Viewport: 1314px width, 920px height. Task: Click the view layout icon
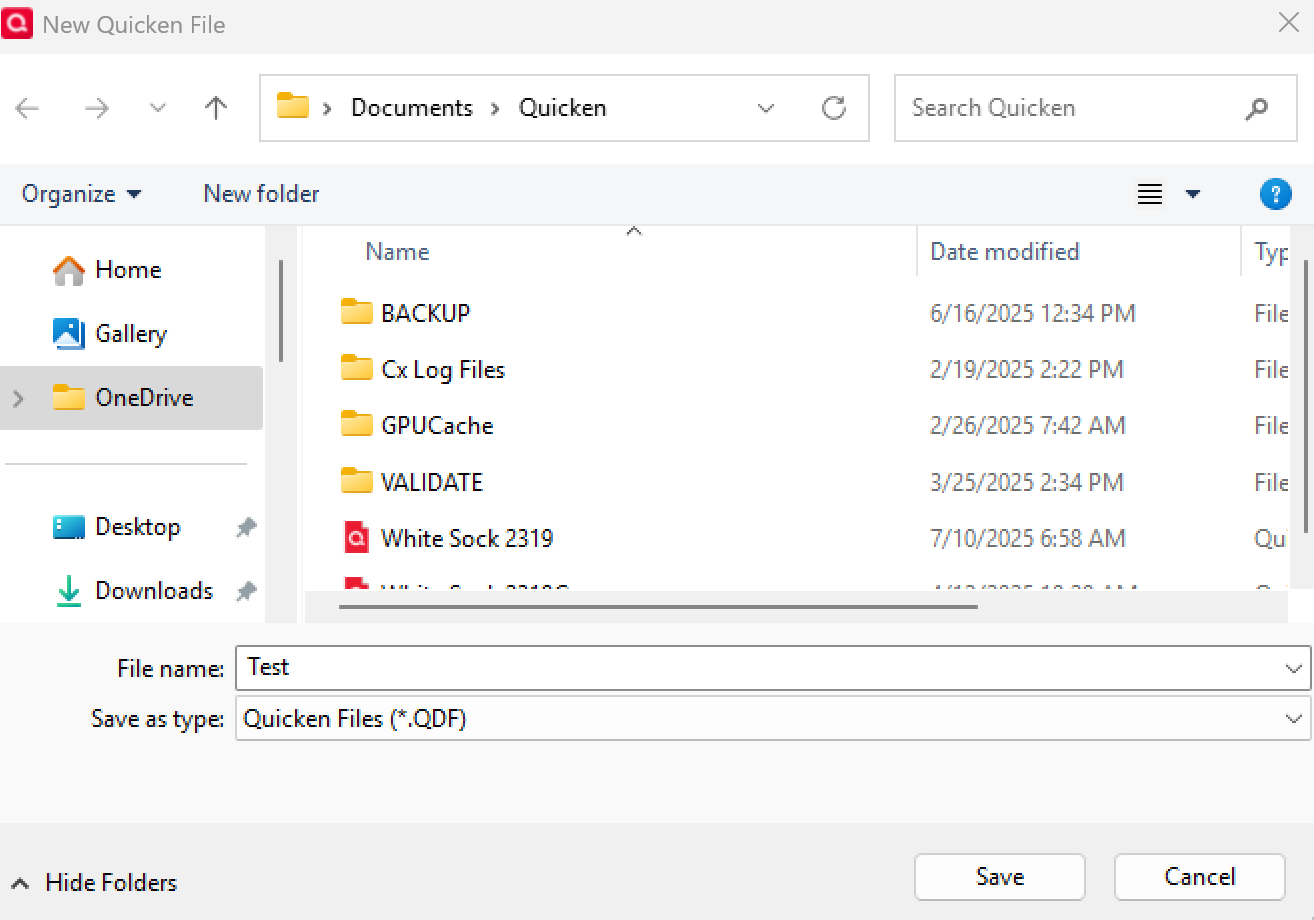pos(1150,194)
